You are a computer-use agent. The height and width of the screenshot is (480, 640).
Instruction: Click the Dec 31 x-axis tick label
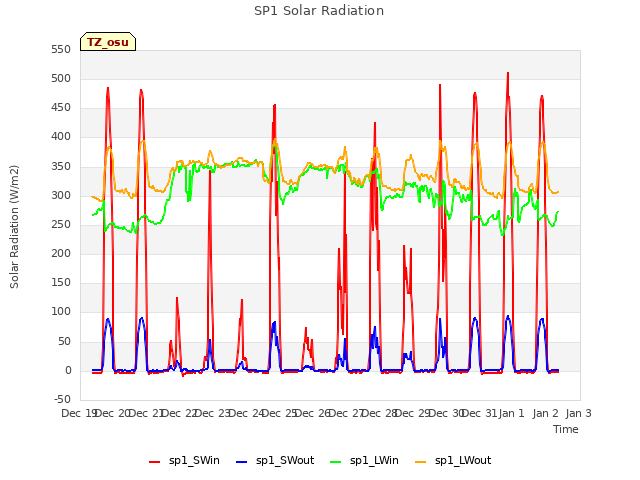pyautogui.click(x=478, y=413)
